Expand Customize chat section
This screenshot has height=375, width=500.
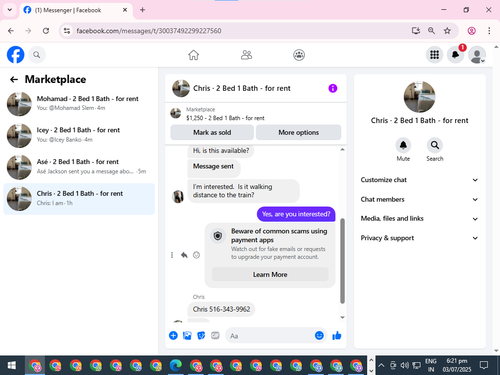click(419, 180)
